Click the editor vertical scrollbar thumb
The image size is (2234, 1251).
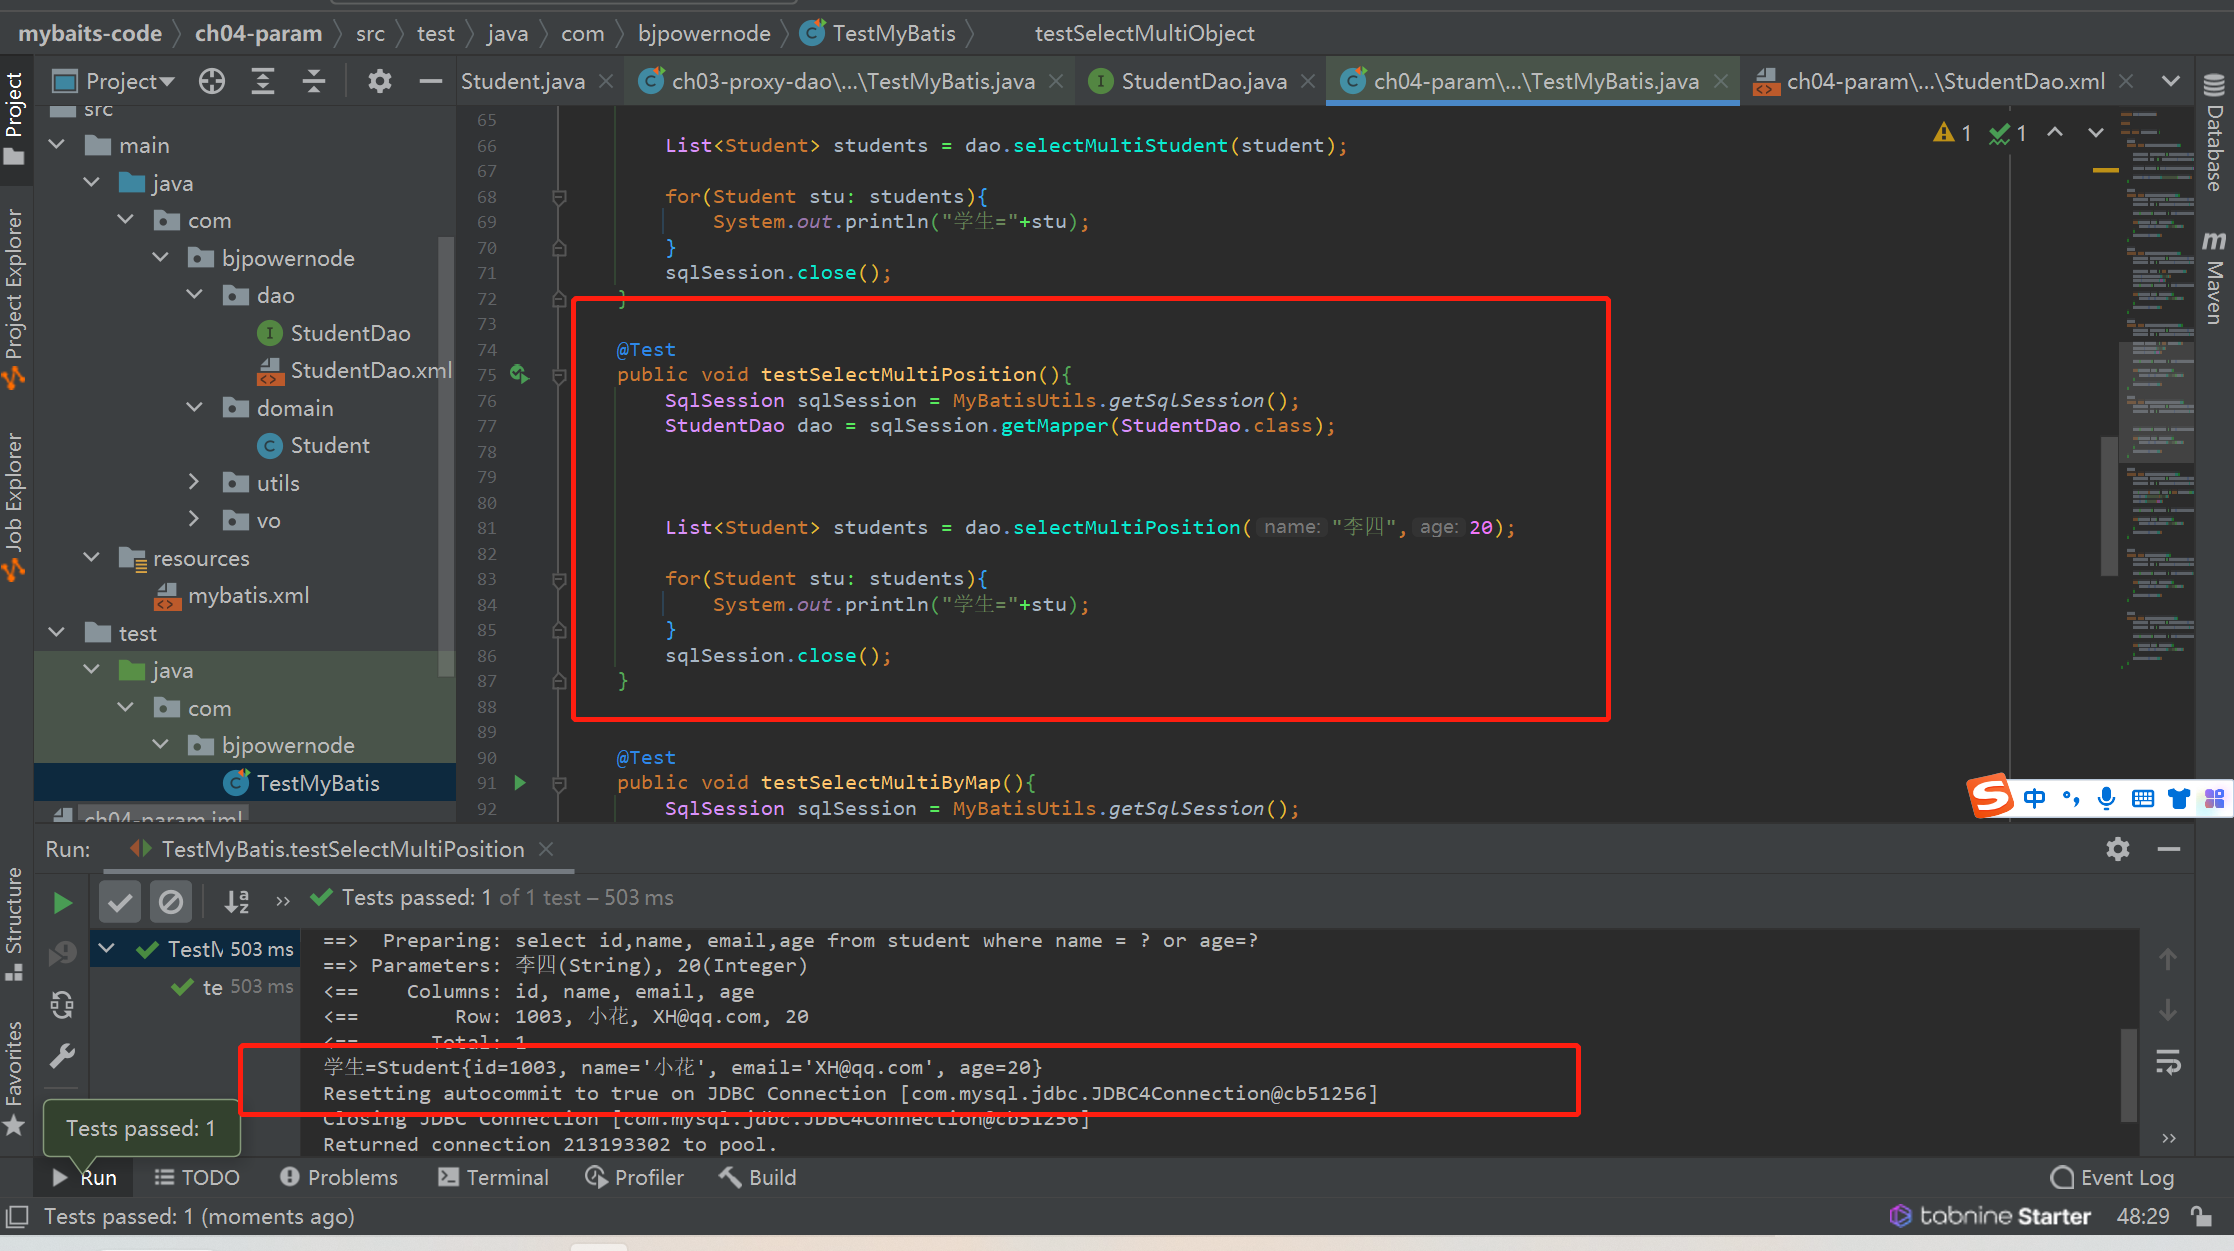(x=2109, y=505)
